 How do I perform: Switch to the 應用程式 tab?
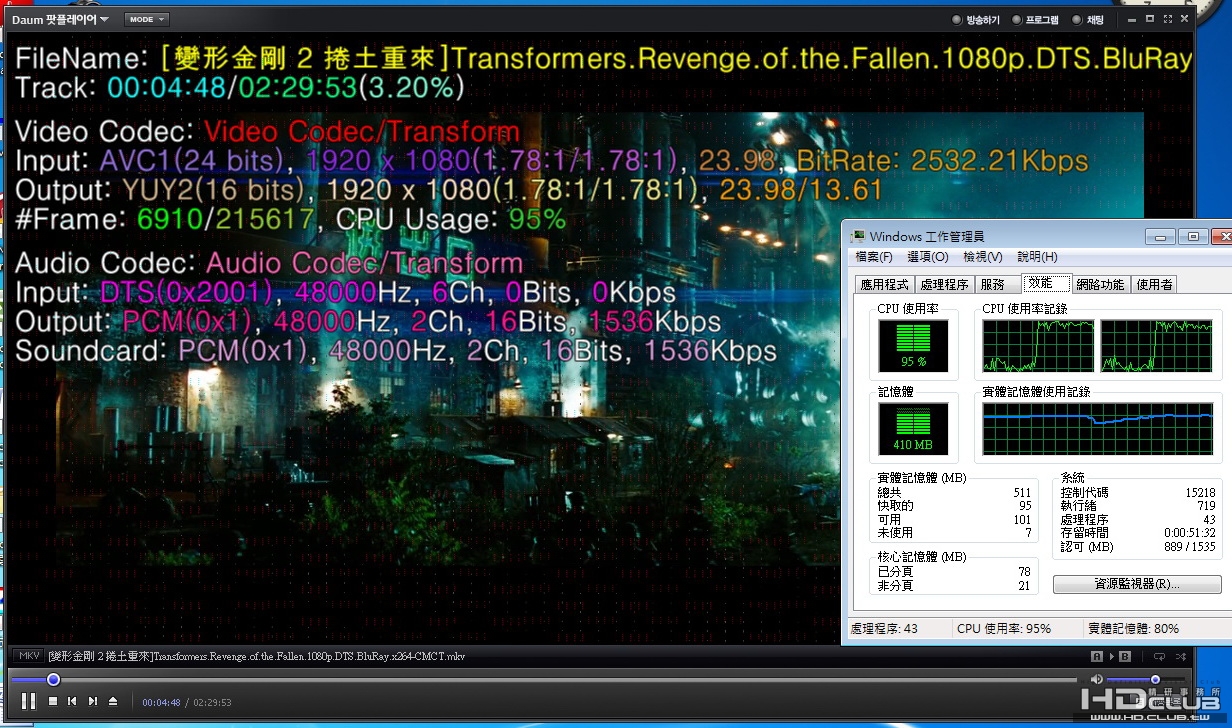tap(885, 285)
